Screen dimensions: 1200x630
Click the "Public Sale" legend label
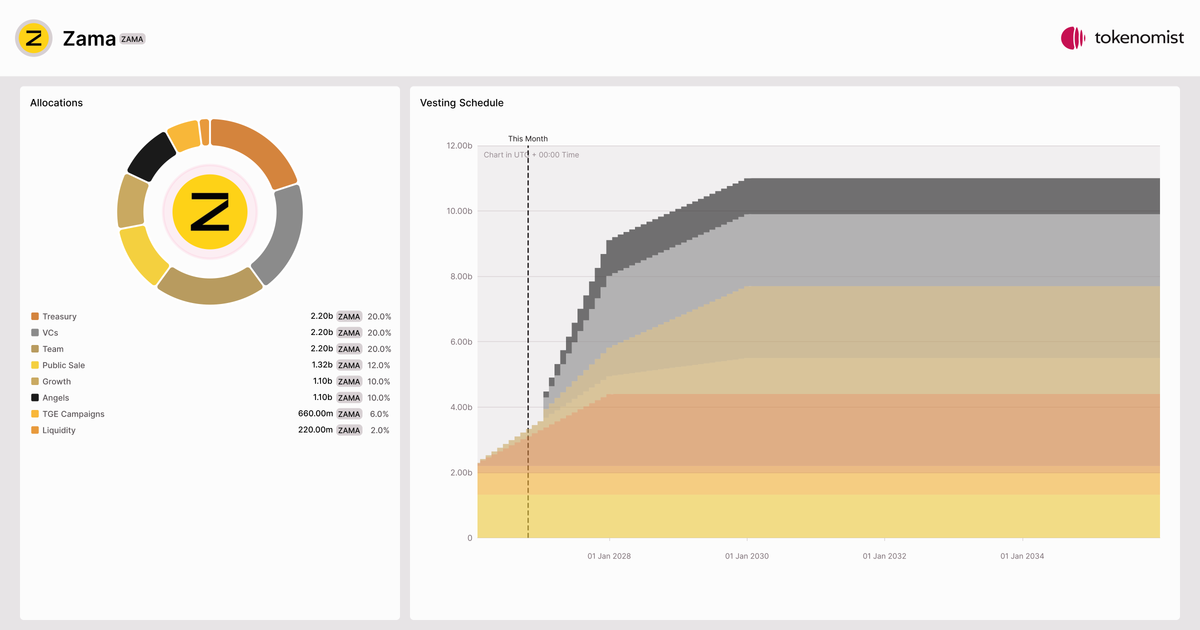click(64, 365)
